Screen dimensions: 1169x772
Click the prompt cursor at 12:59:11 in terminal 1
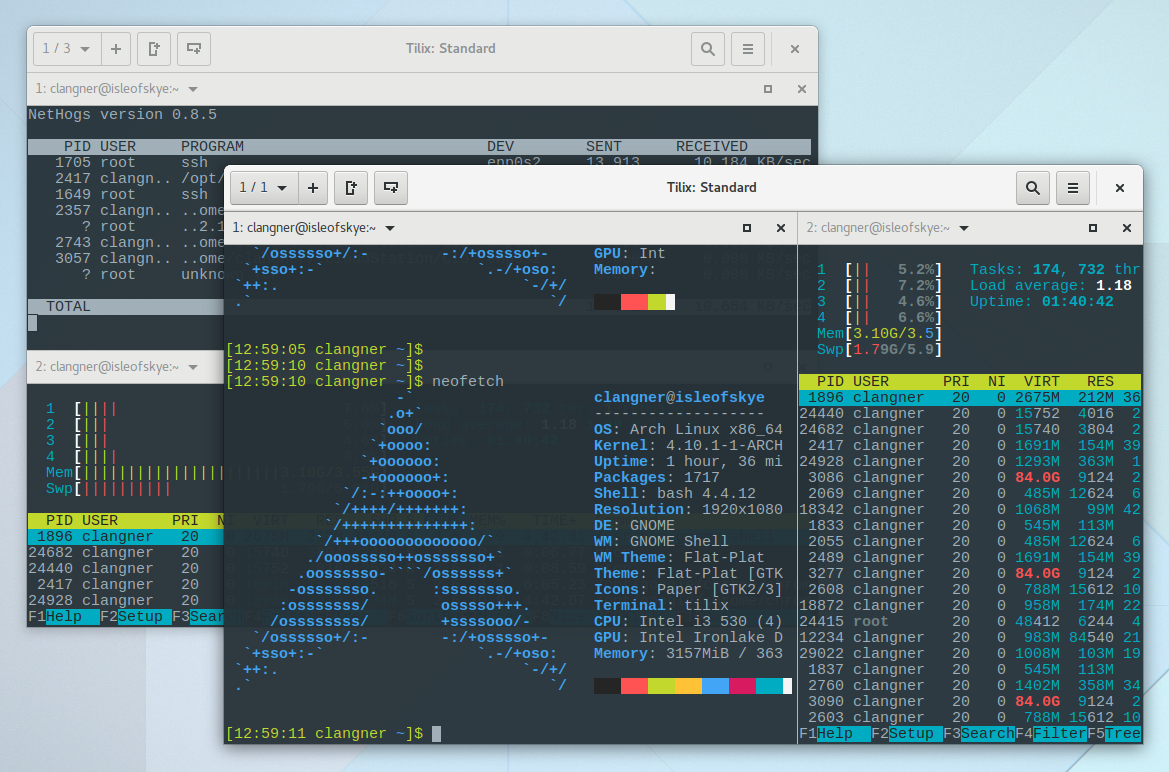436,734
